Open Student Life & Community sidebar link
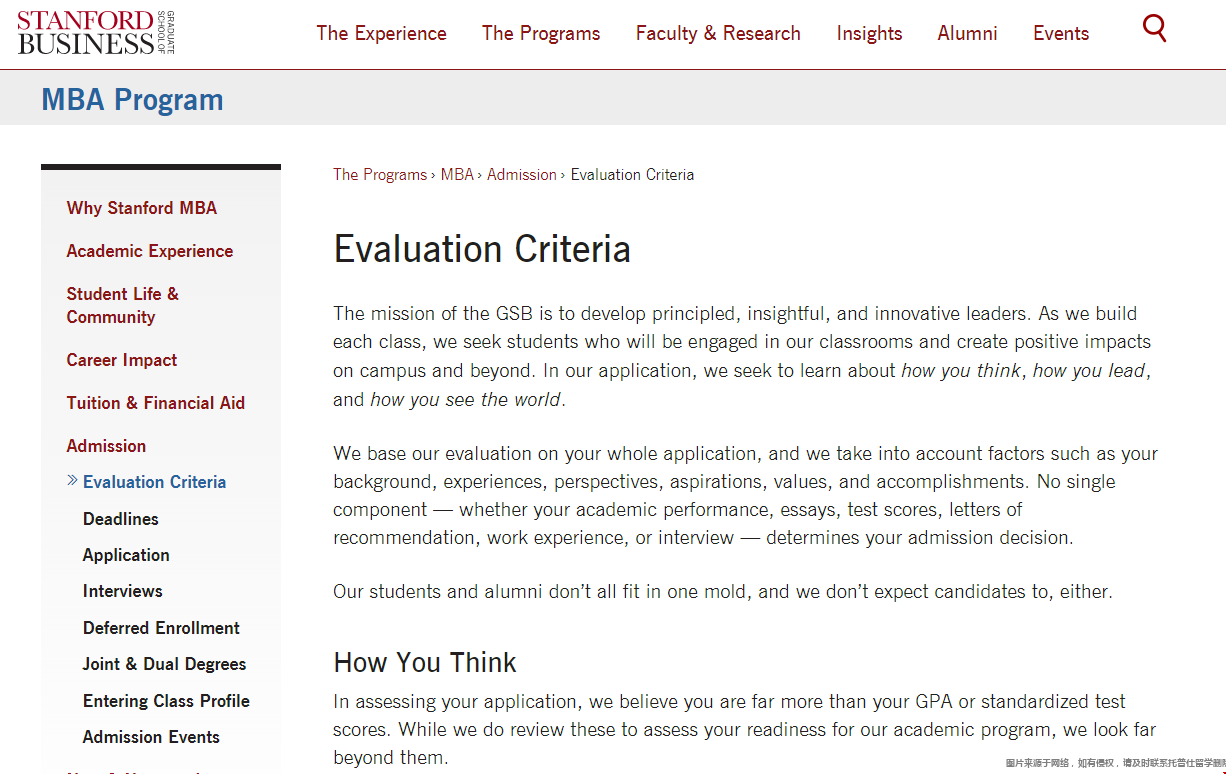 (x=123, y=305)
